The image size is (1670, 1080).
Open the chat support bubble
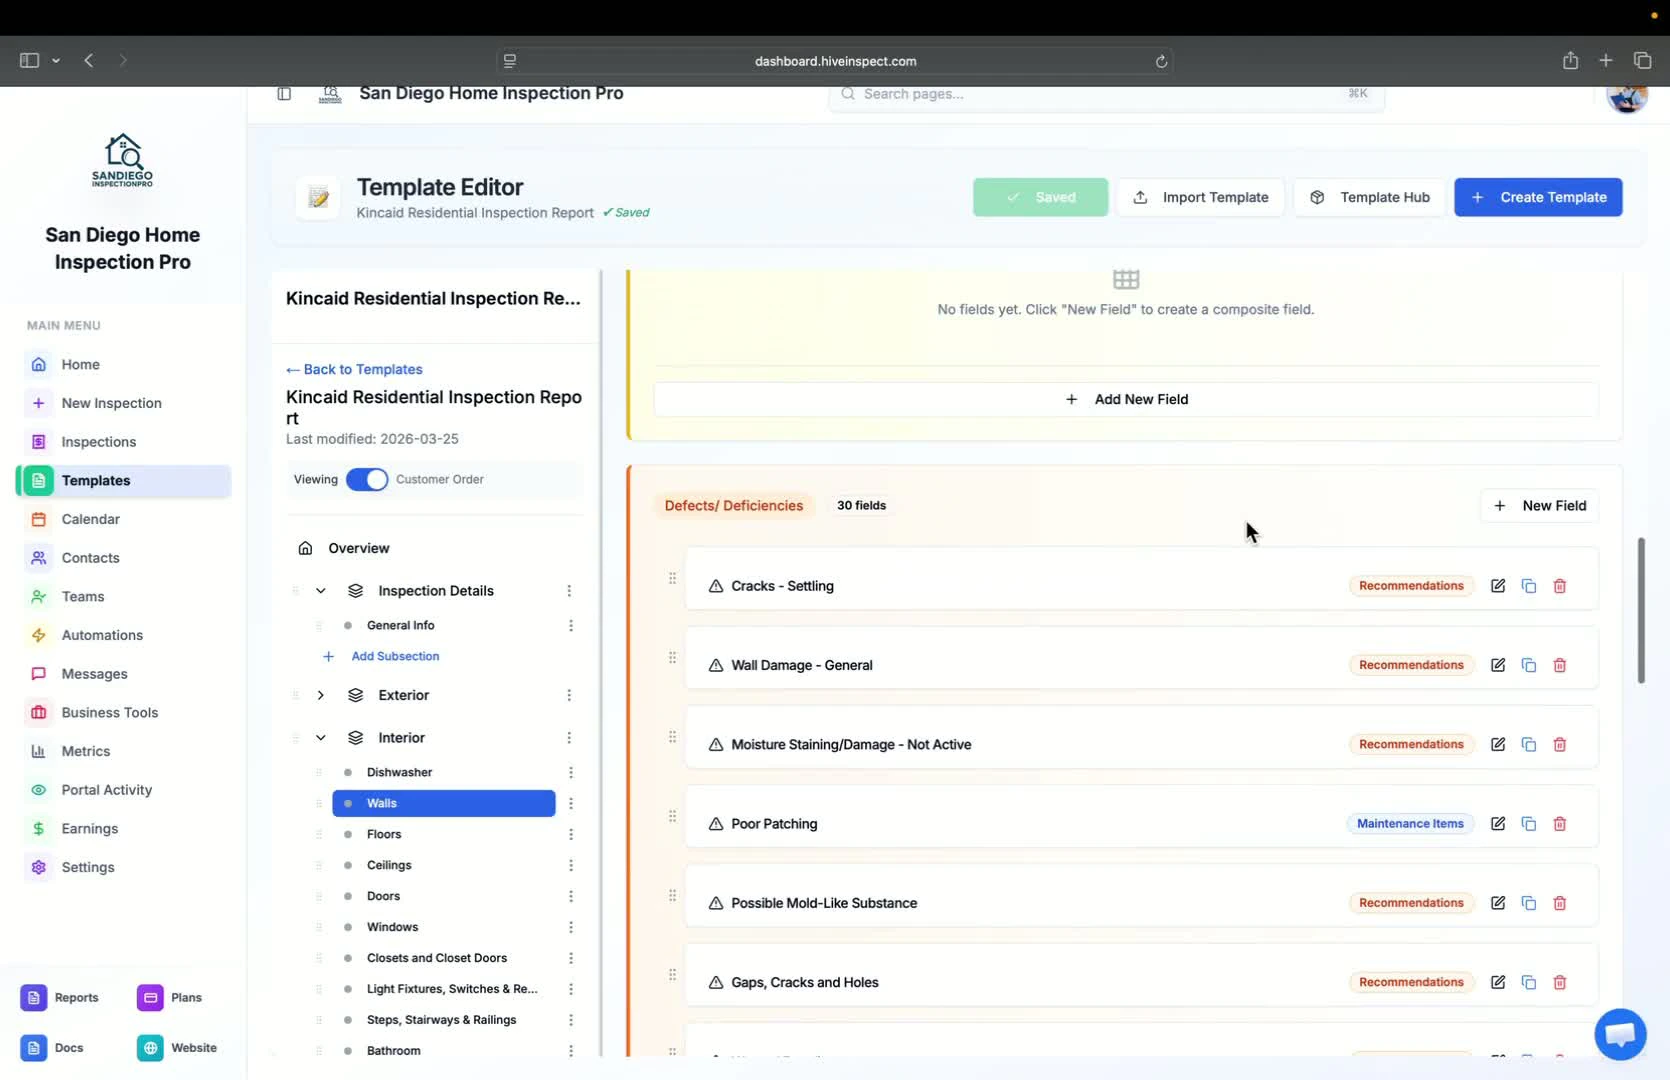1620,1034
